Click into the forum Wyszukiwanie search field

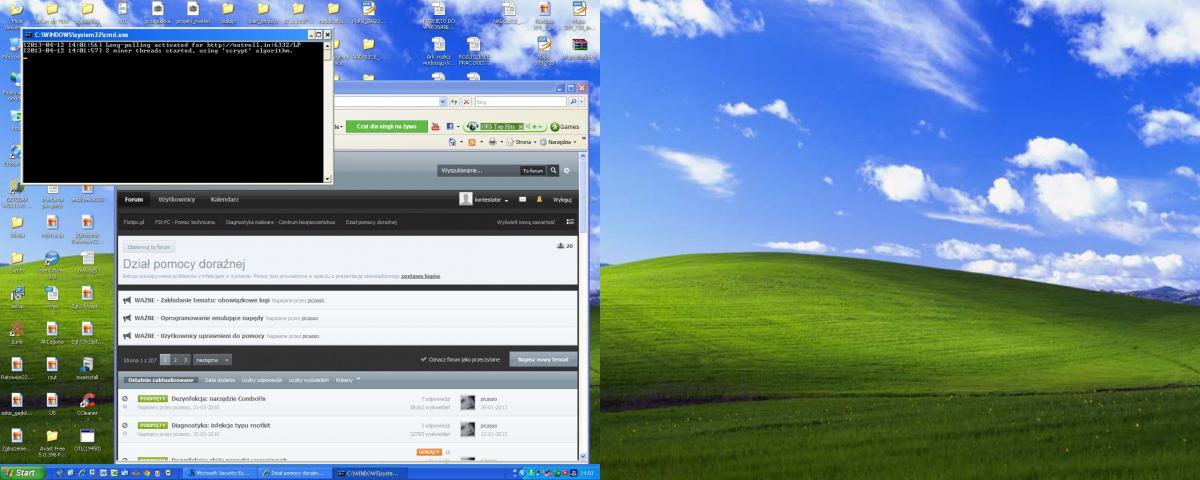(x=478, y=171)
